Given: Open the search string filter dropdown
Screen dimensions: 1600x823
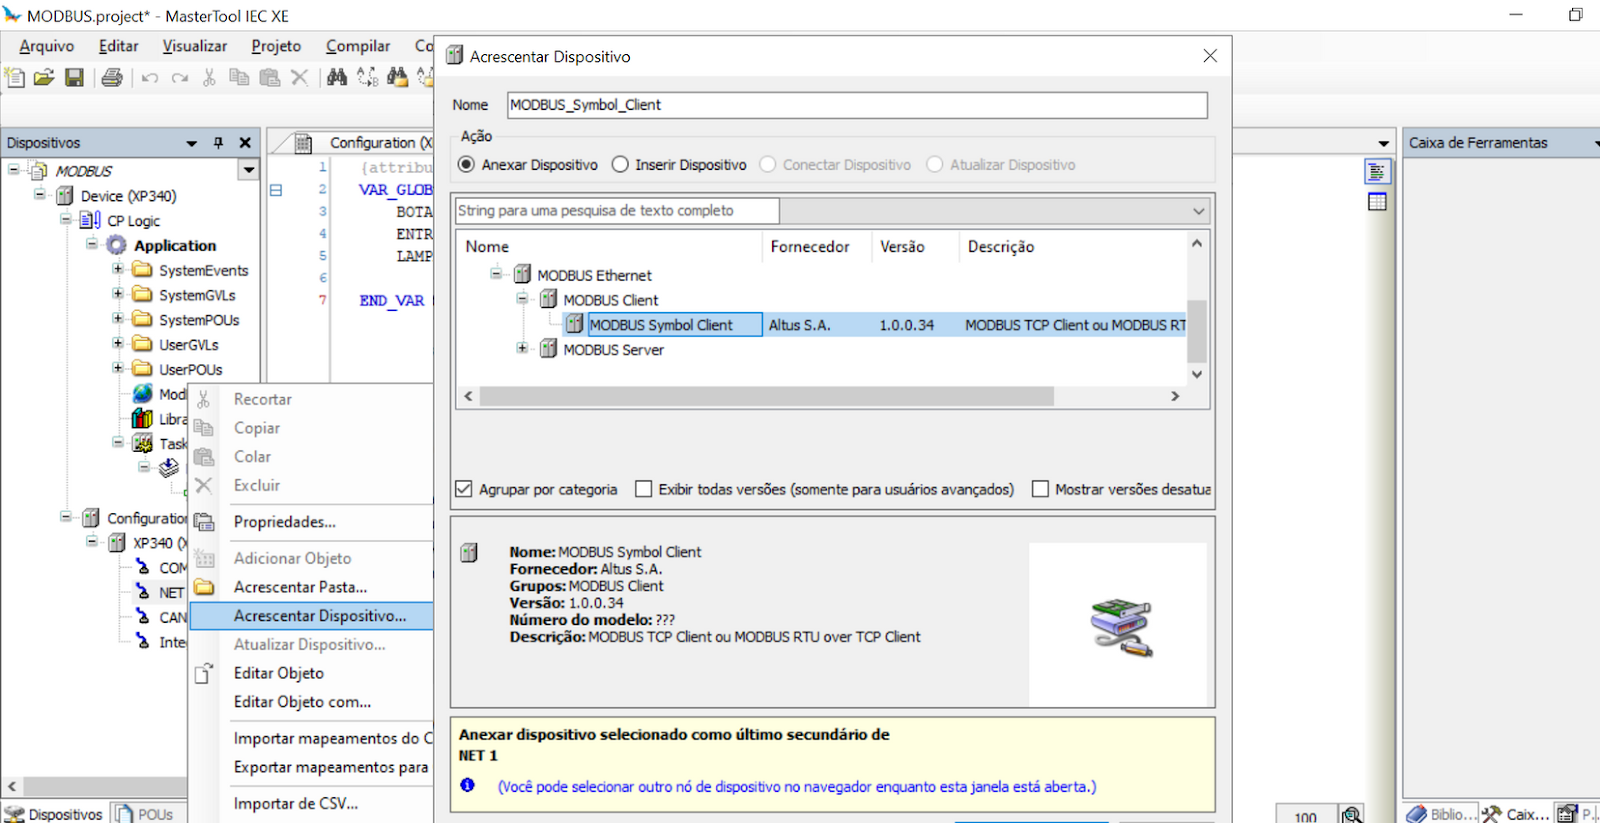Looking at the screenshot, I should click(1198, 211).
